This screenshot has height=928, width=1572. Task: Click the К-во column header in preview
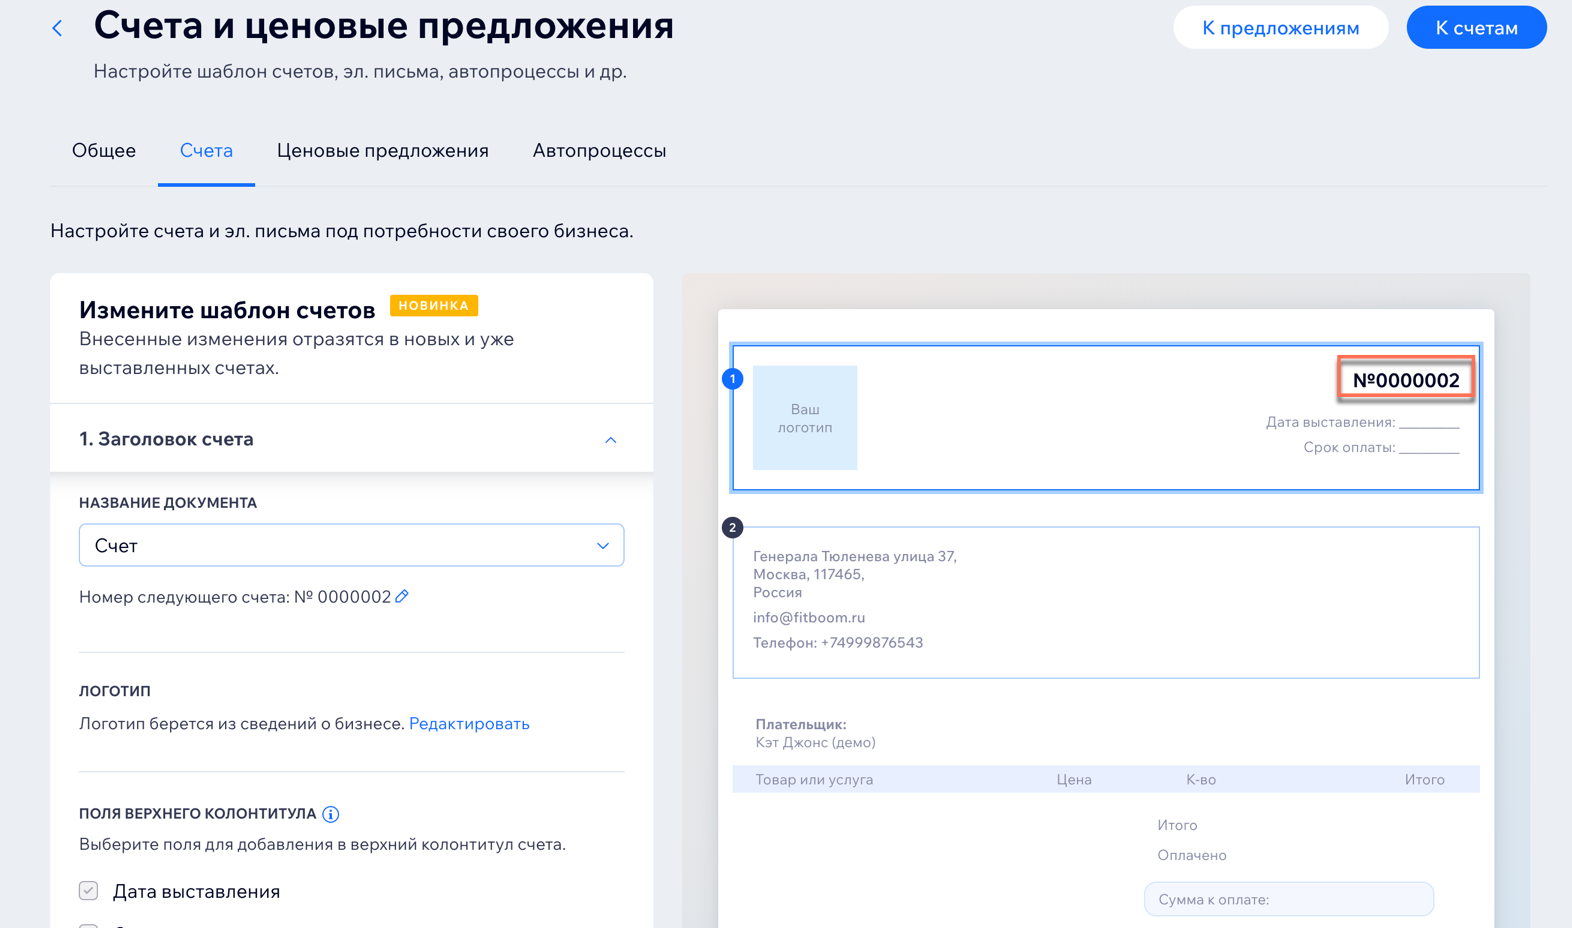tap(1201, 779)
